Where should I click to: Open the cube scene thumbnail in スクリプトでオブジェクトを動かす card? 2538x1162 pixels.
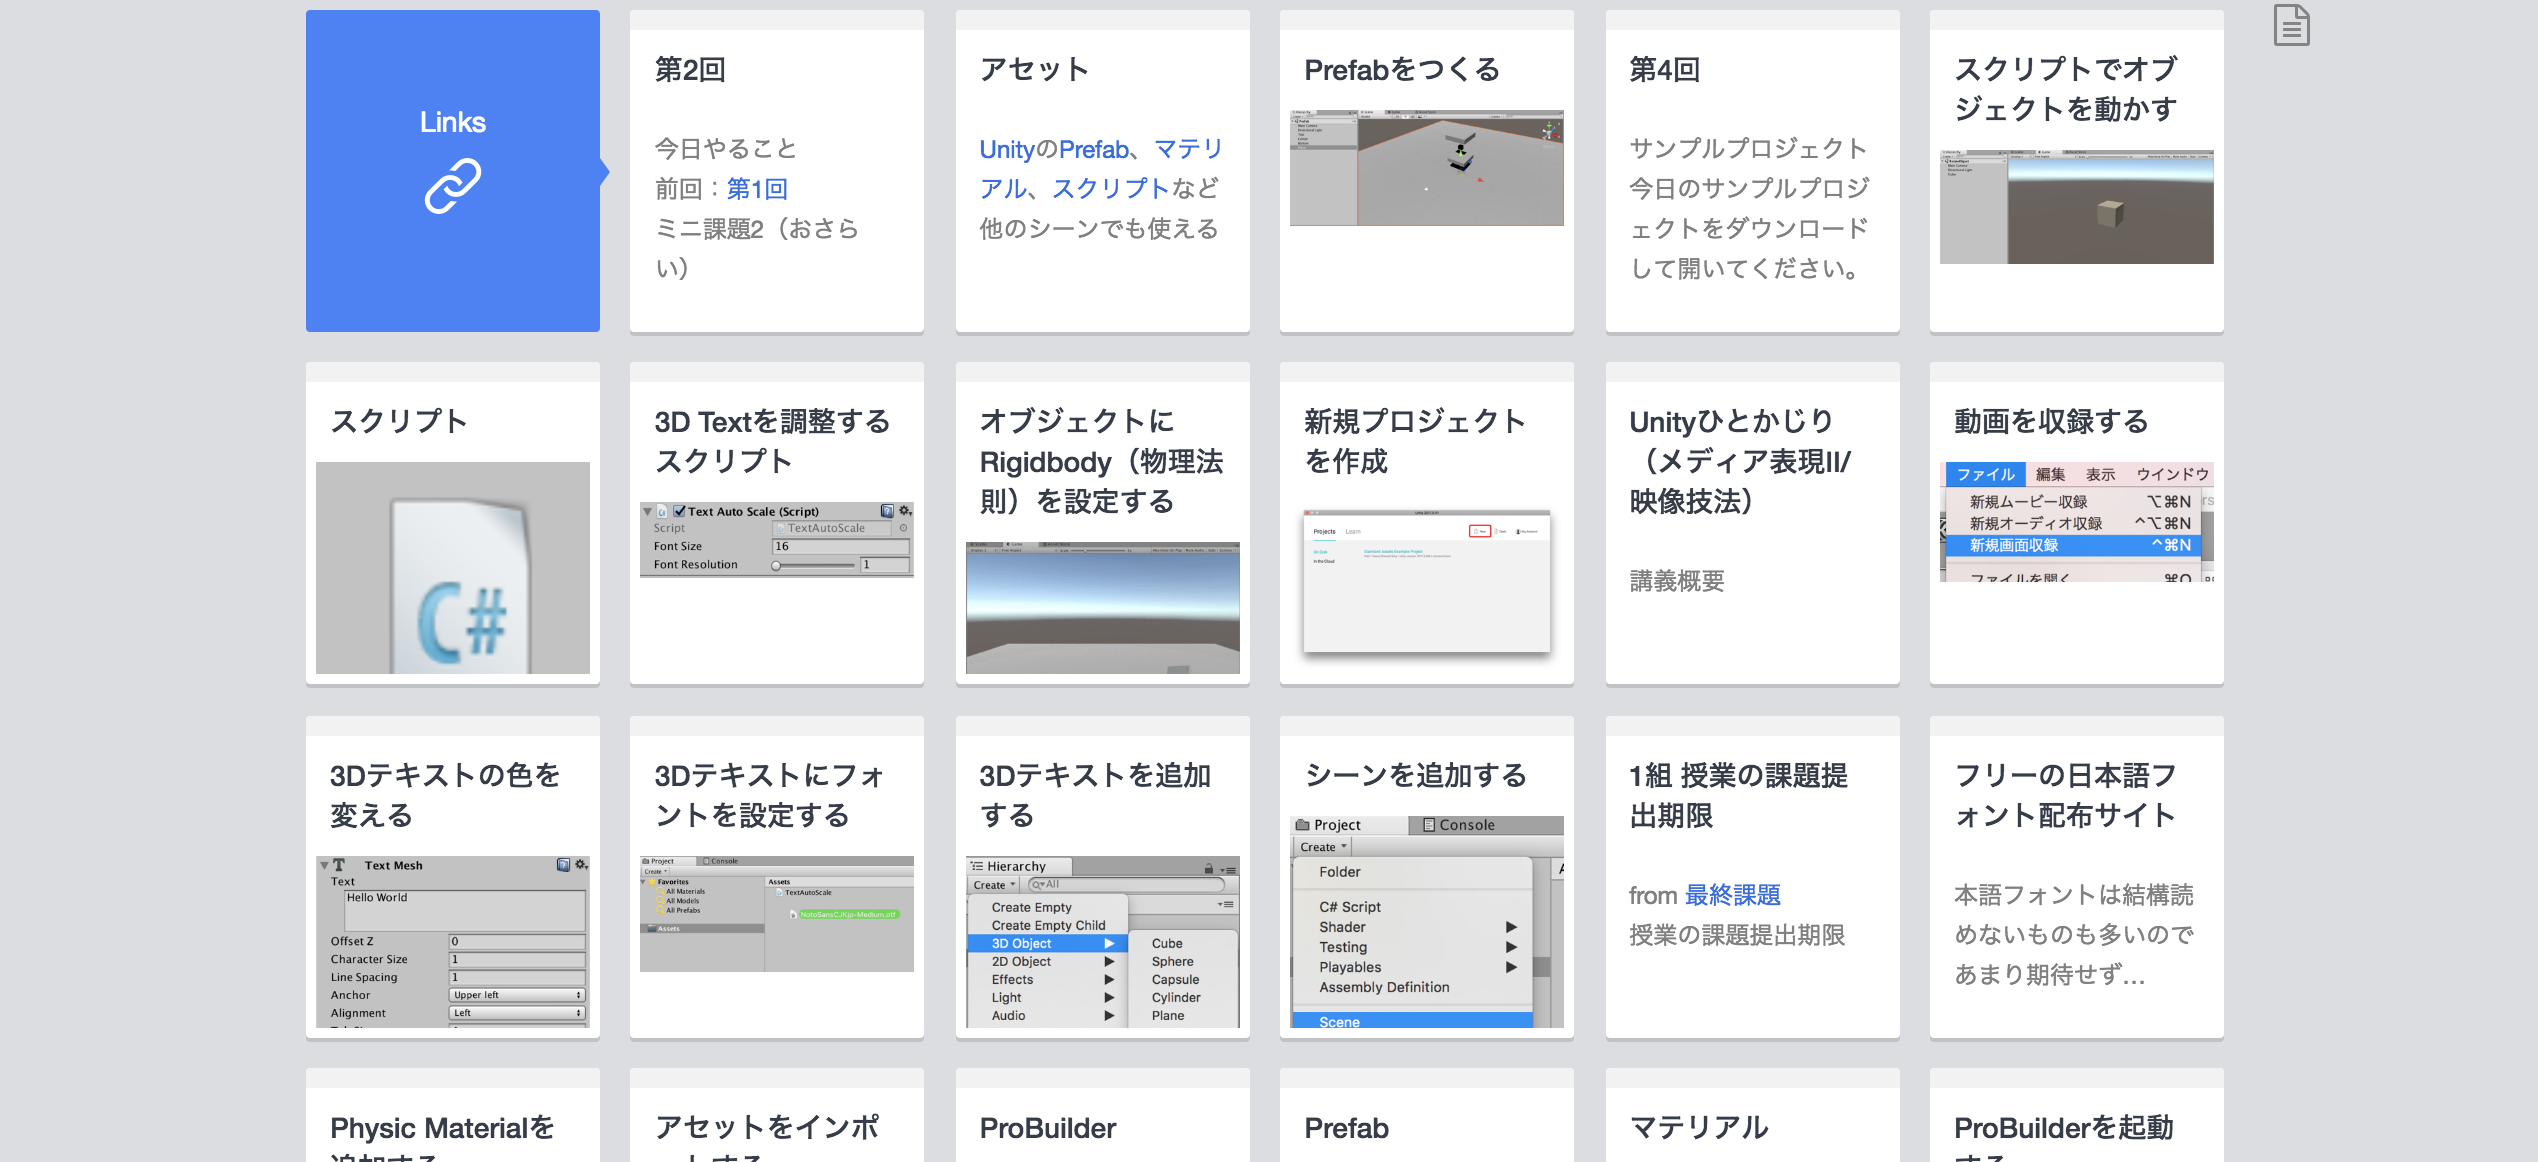[x=2077, y=207]
